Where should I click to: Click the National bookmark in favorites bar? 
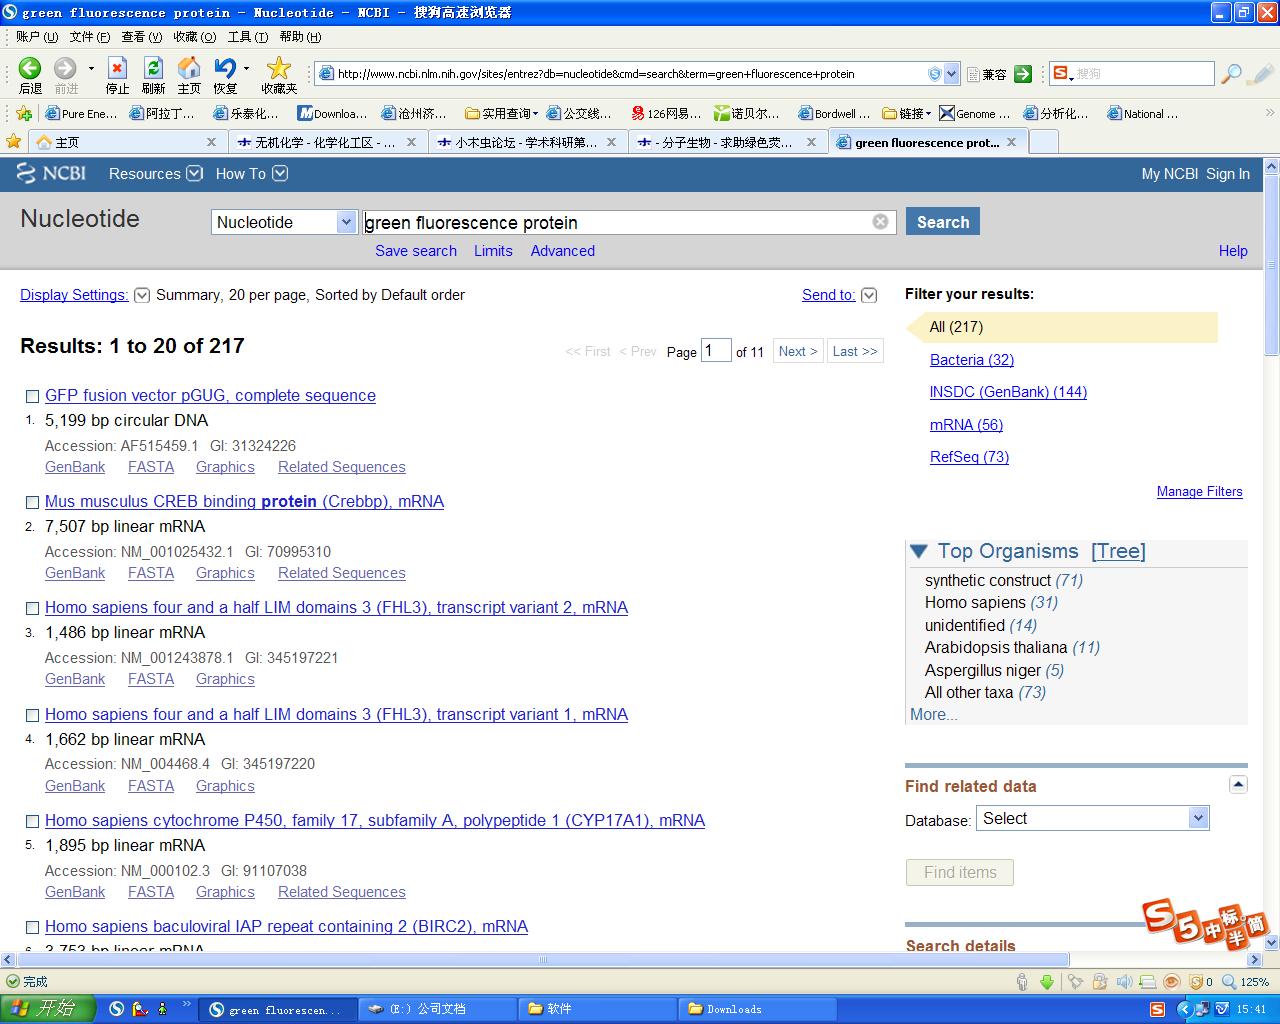[1143, 114]
